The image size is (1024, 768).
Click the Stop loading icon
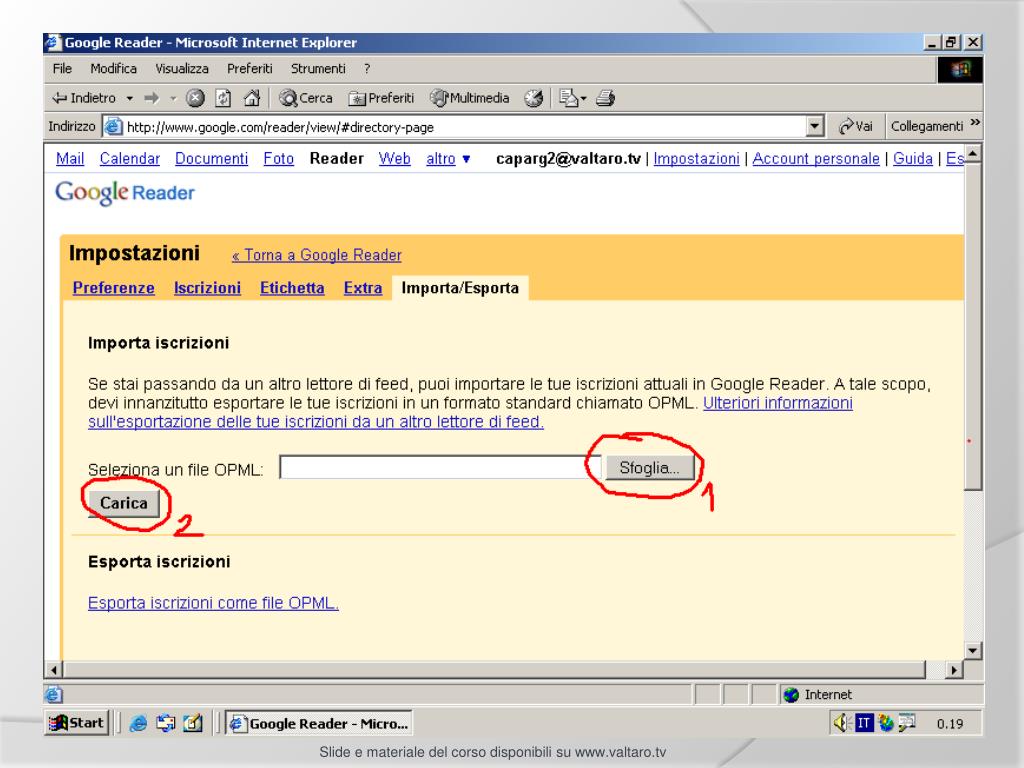pos(195,98)
